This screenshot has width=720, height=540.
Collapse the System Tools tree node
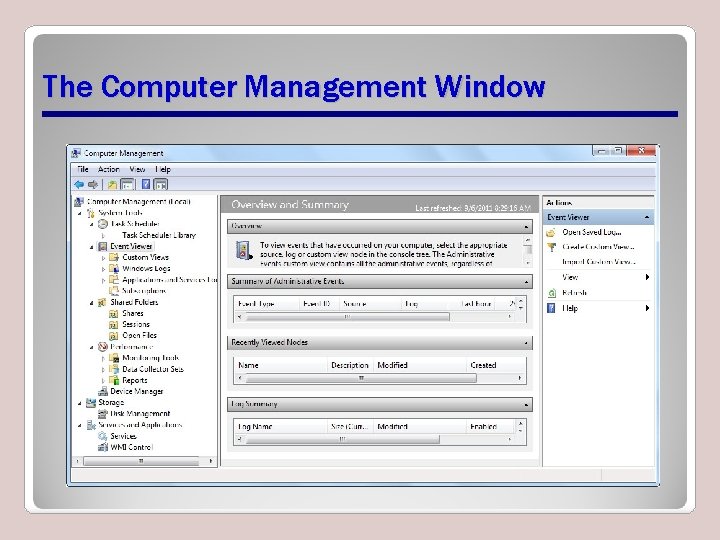coord(80,214)
